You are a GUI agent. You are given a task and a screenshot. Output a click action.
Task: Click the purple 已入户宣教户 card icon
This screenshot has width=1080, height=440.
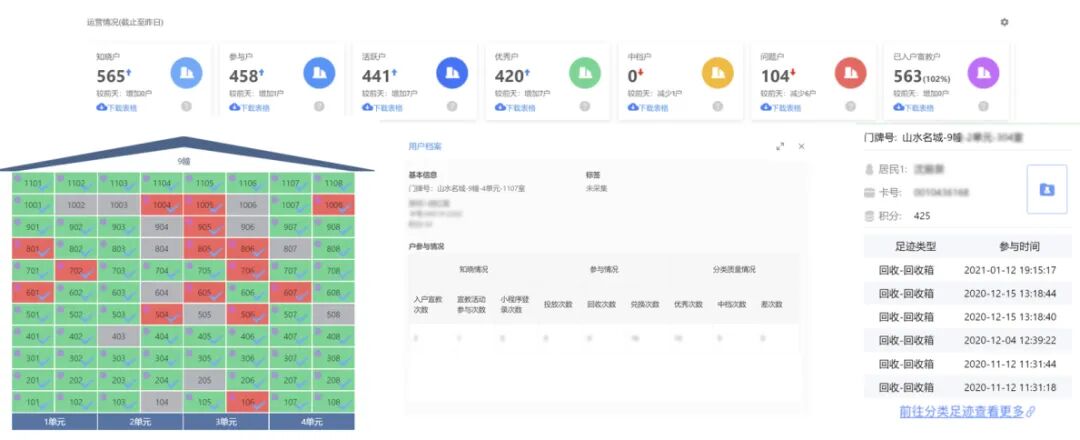[x=984, y=73]
